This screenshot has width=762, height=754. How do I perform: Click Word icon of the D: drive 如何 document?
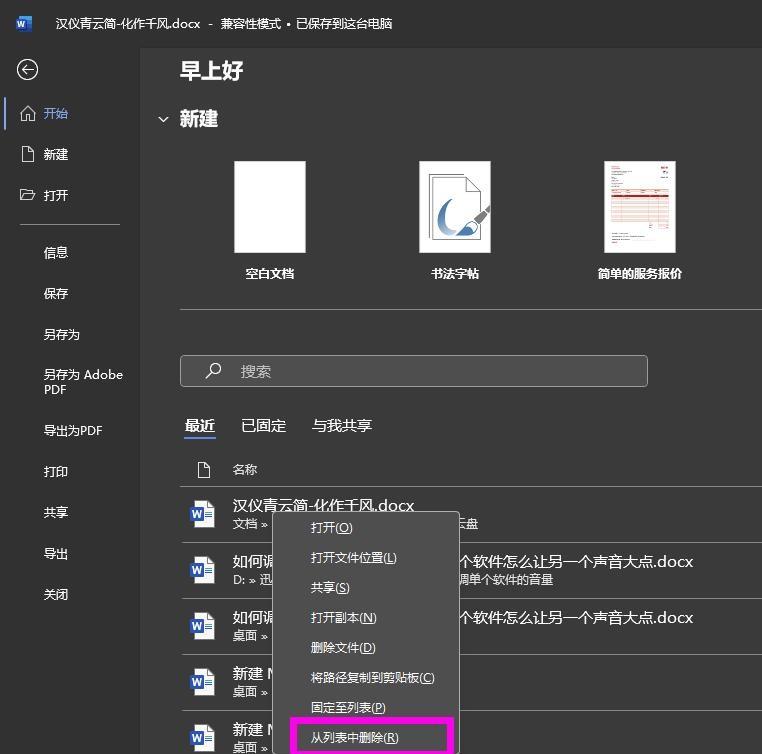coord(202,570)
